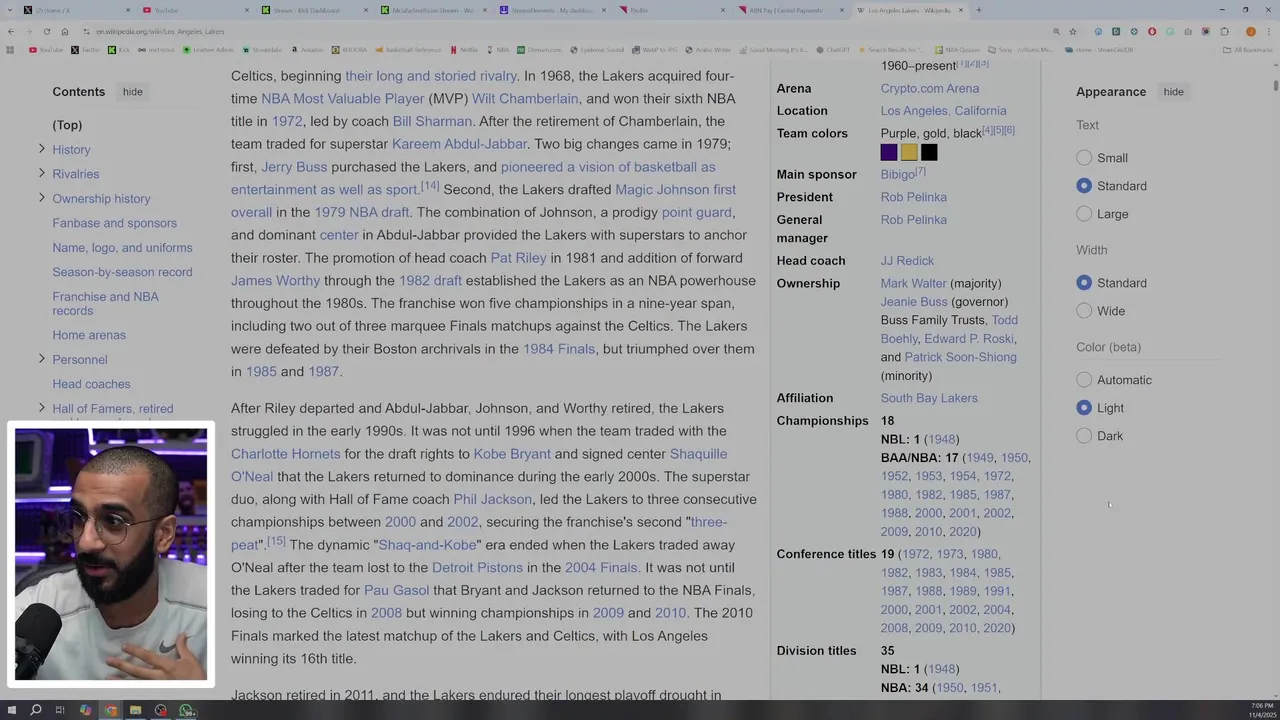Open the All Bookmarks folder

1249,49
